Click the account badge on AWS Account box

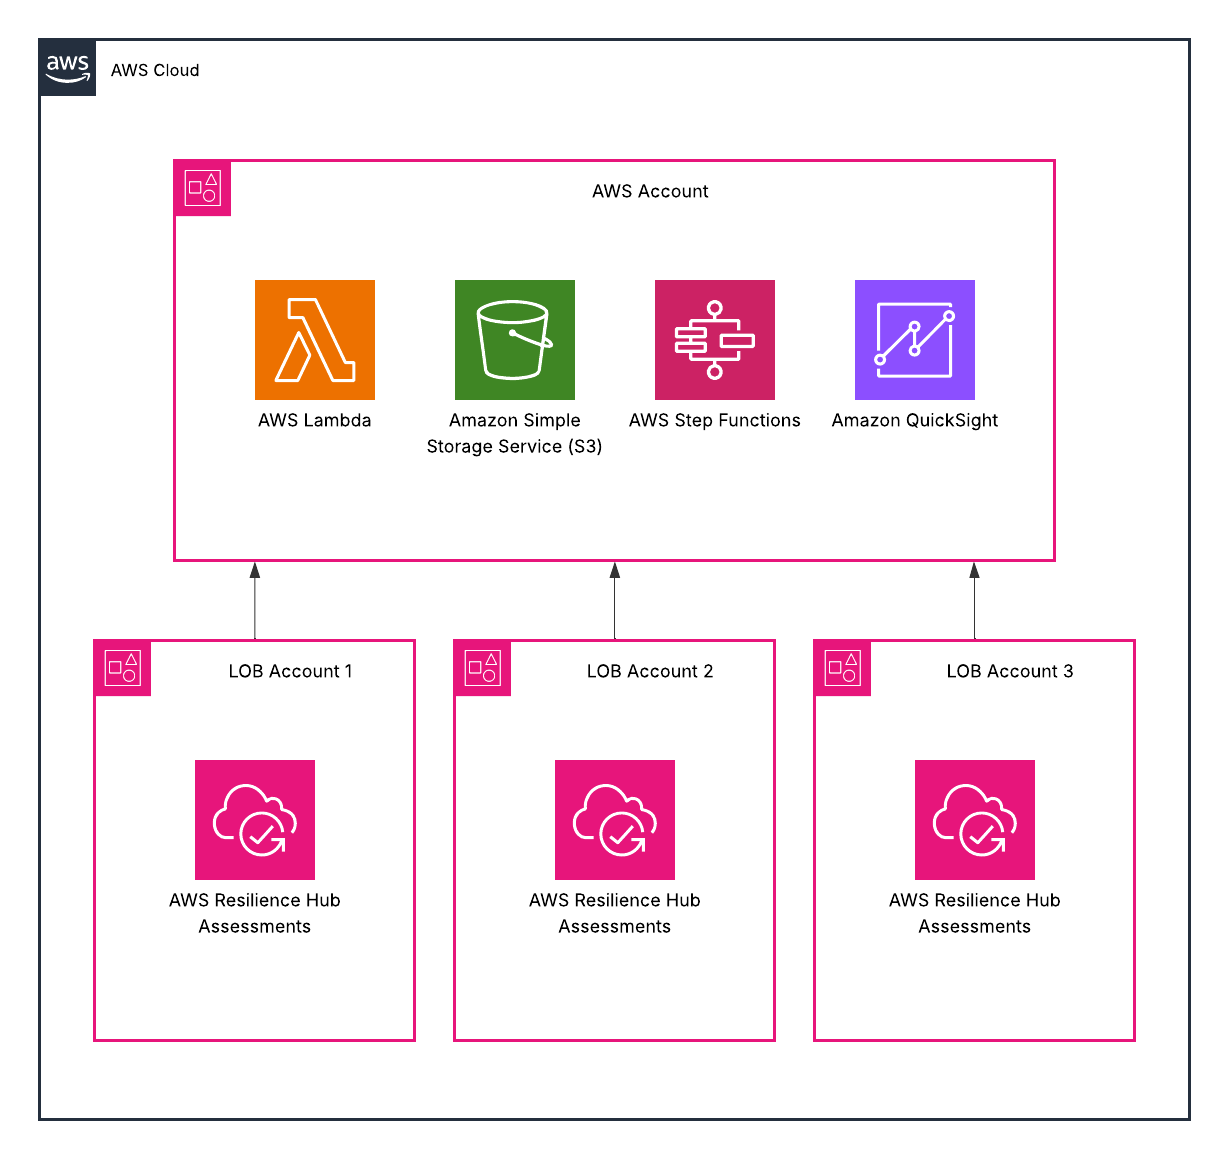click(202, 187)
